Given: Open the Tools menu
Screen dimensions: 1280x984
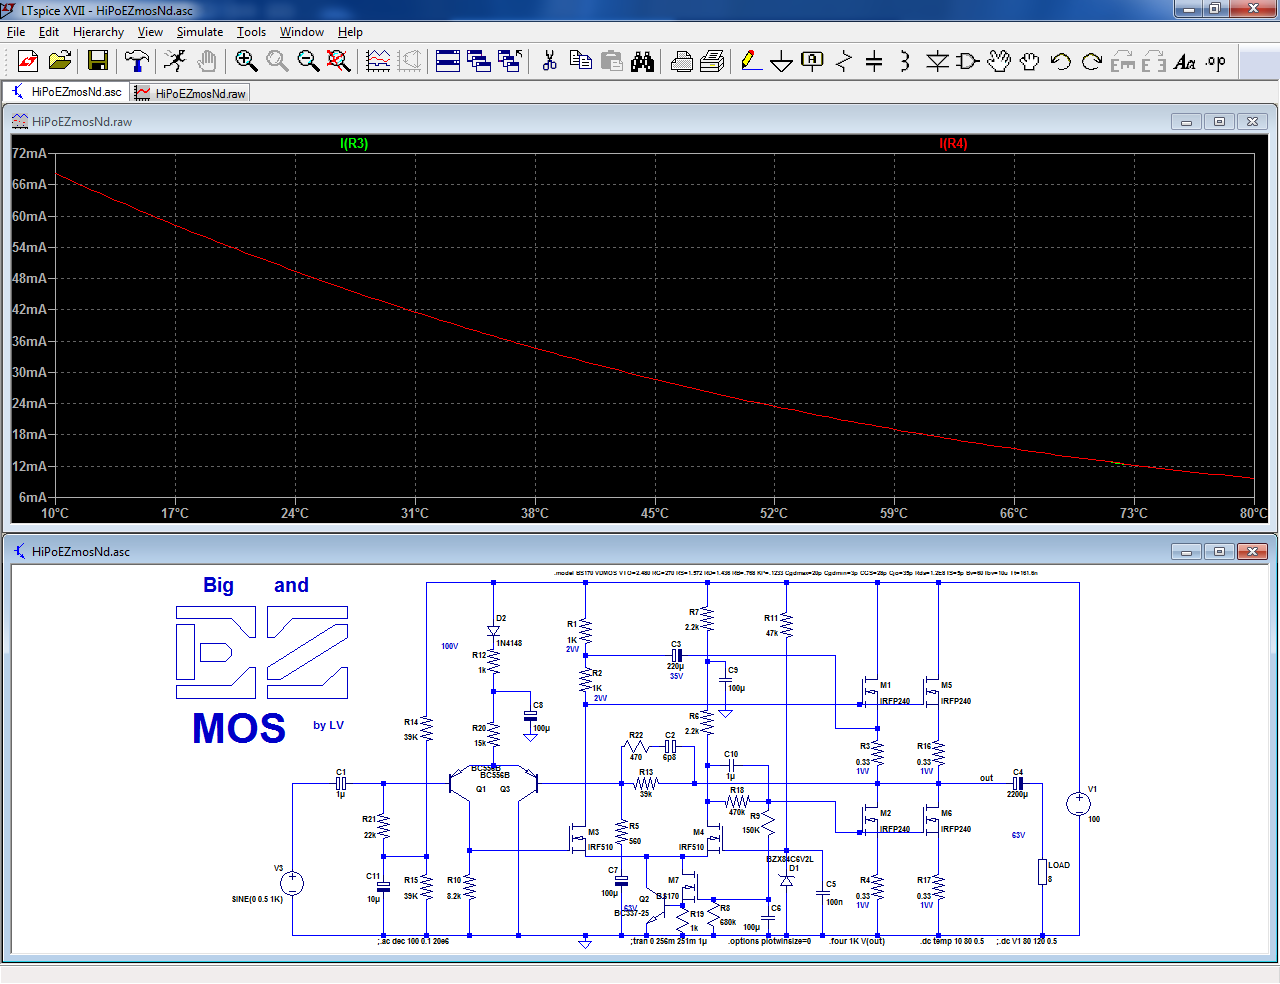Looking at the screenshot, I should pos(251,32).
